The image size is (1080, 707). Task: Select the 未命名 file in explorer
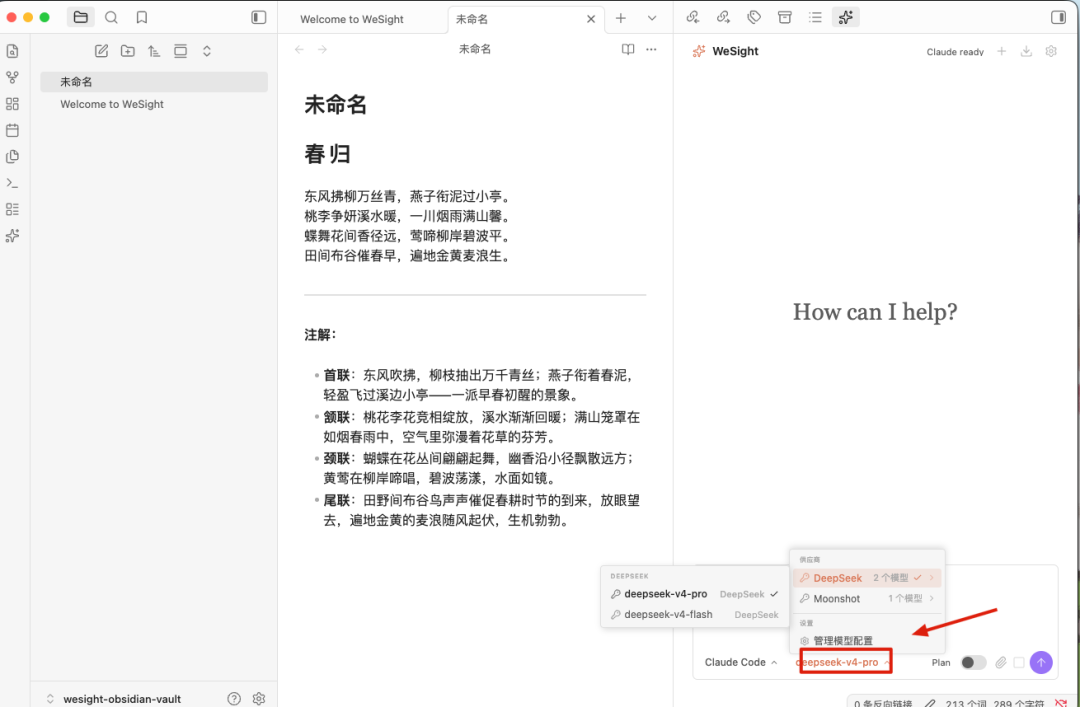click(154, 82)
